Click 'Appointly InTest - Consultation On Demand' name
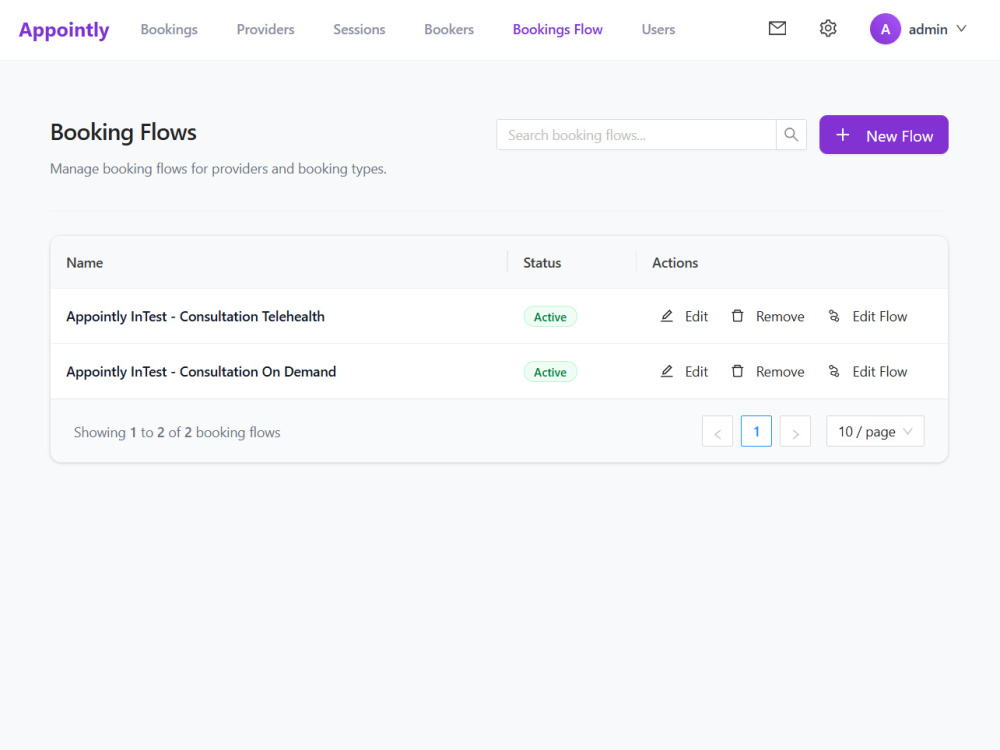The width and height of the screenshot is (1000, 750). tap(201, 371)
